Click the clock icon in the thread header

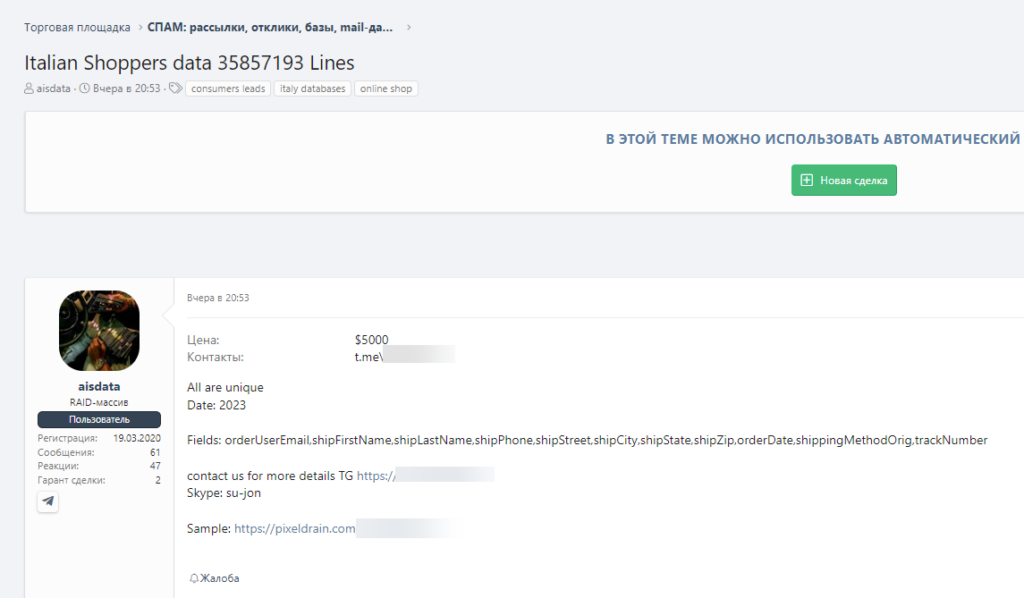tap(84, 88)
